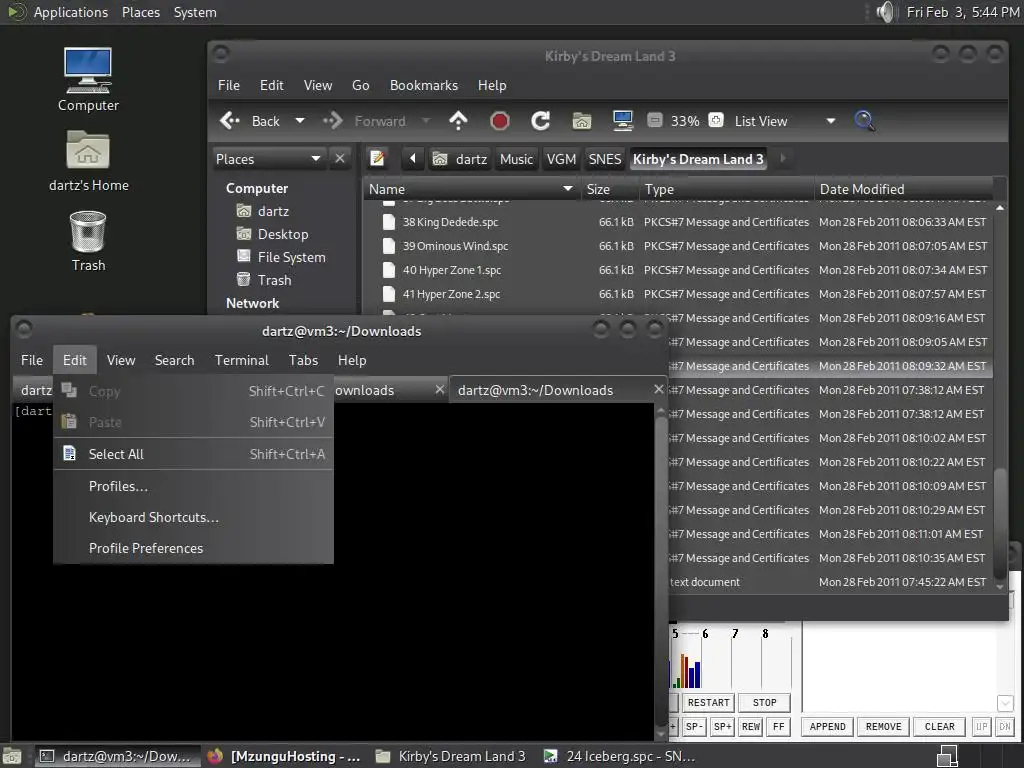Open the Computer location toolbar icon
Image resolution: width=1024 pixels, height=768 pixels.
pos(622,121)
